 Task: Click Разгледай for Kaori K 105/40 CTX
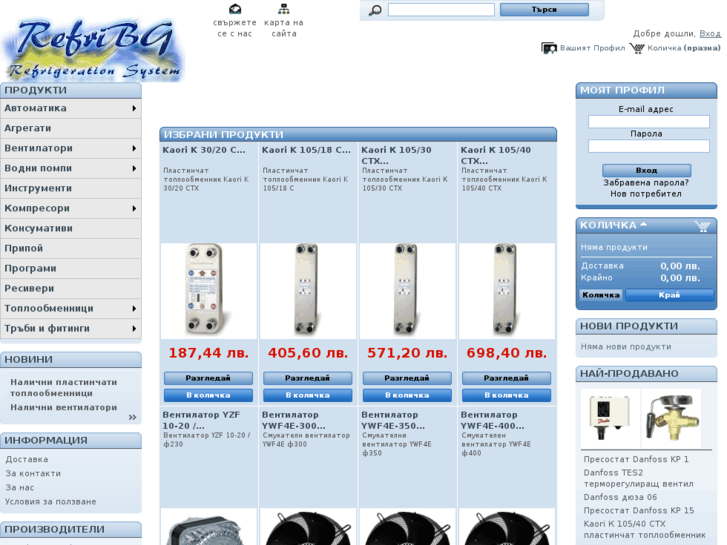[506, 378]
